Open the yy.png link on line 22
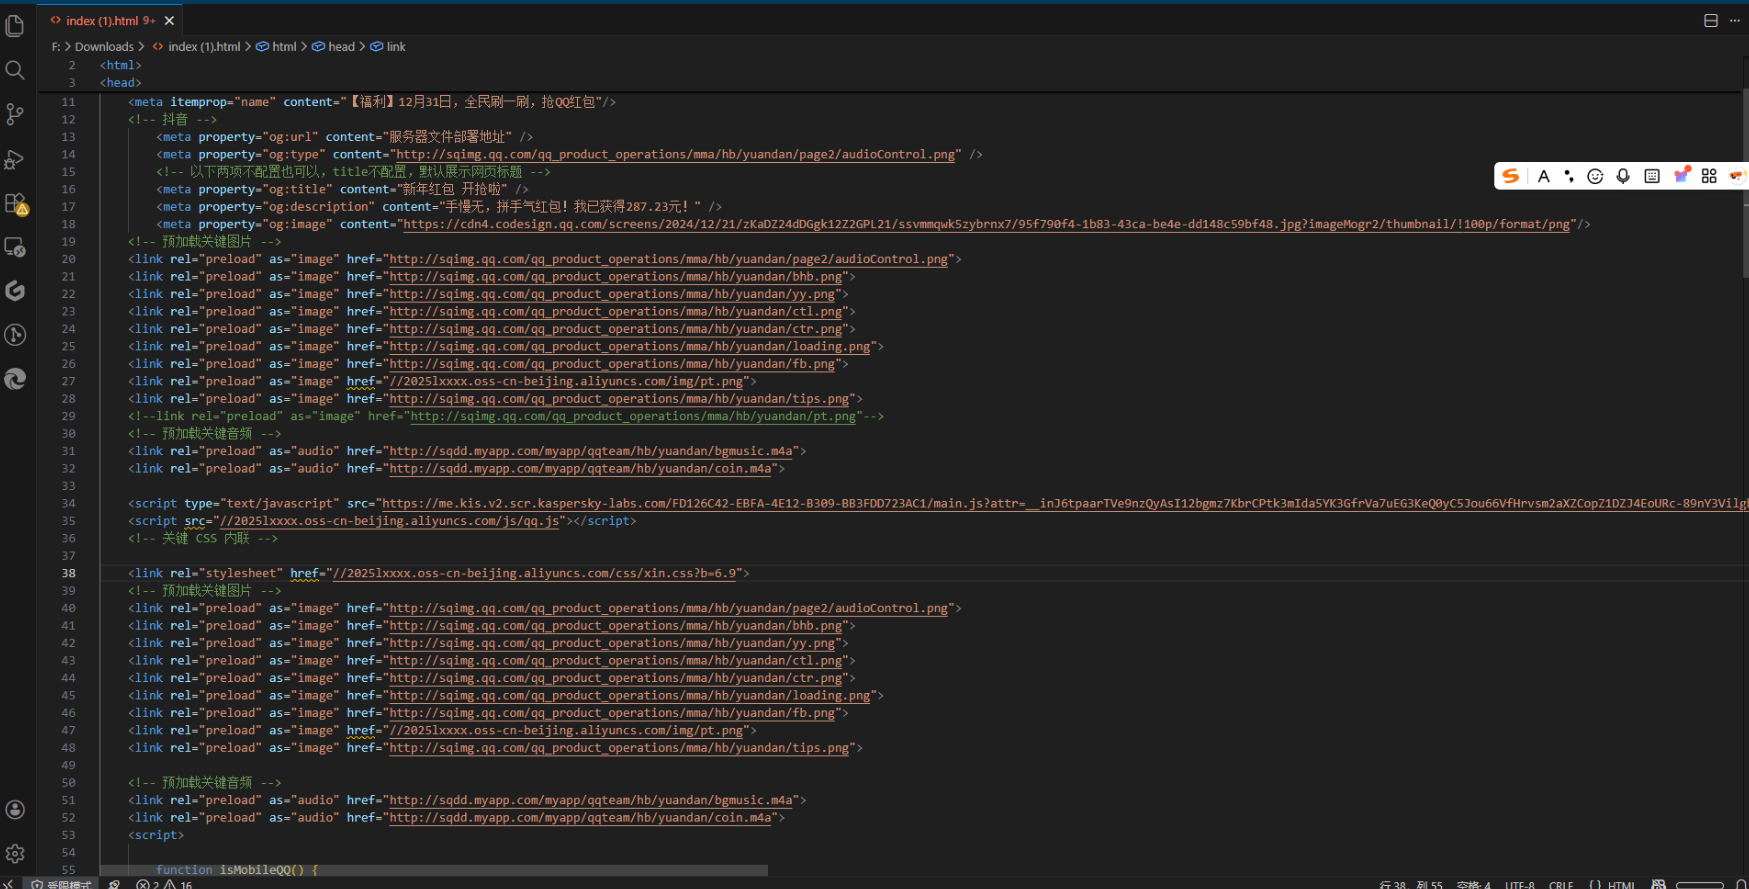The image size is (1749, 889). click(x=612, y=294)
